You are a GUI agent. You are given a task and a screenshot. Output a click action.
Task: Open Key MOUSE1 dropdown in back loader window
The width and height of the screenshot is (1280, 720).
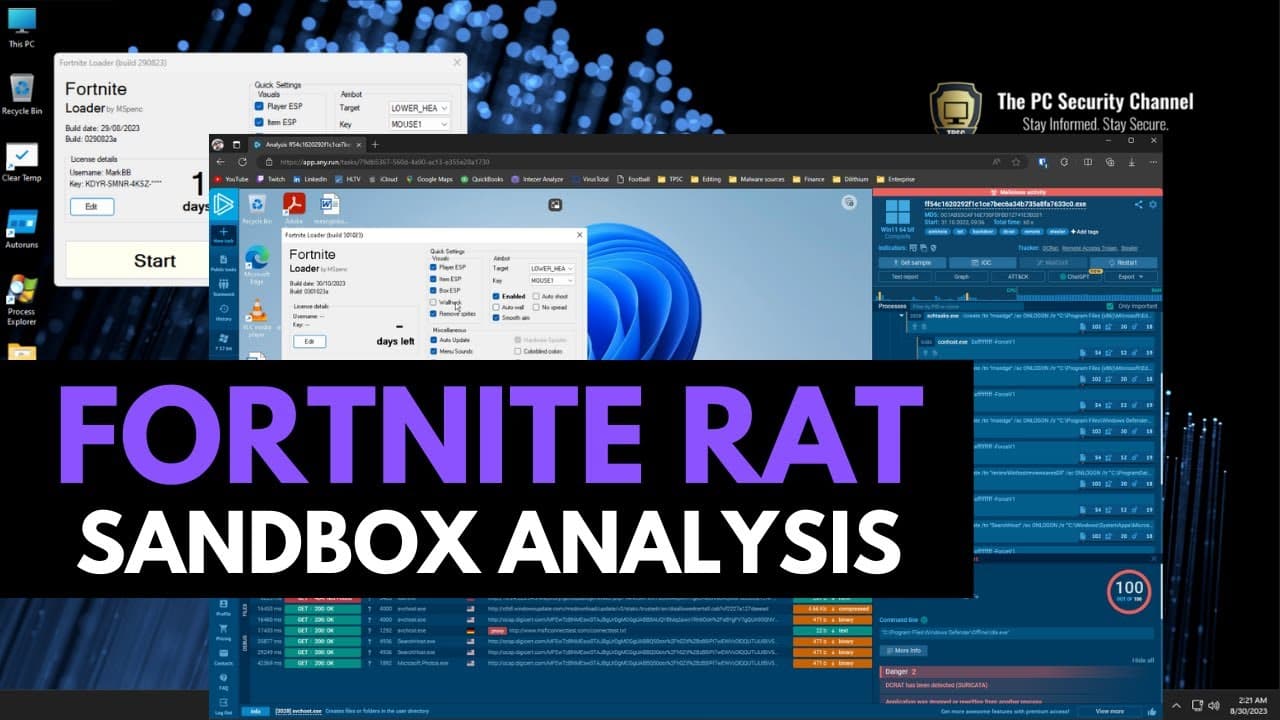click(x=420, y=124)
